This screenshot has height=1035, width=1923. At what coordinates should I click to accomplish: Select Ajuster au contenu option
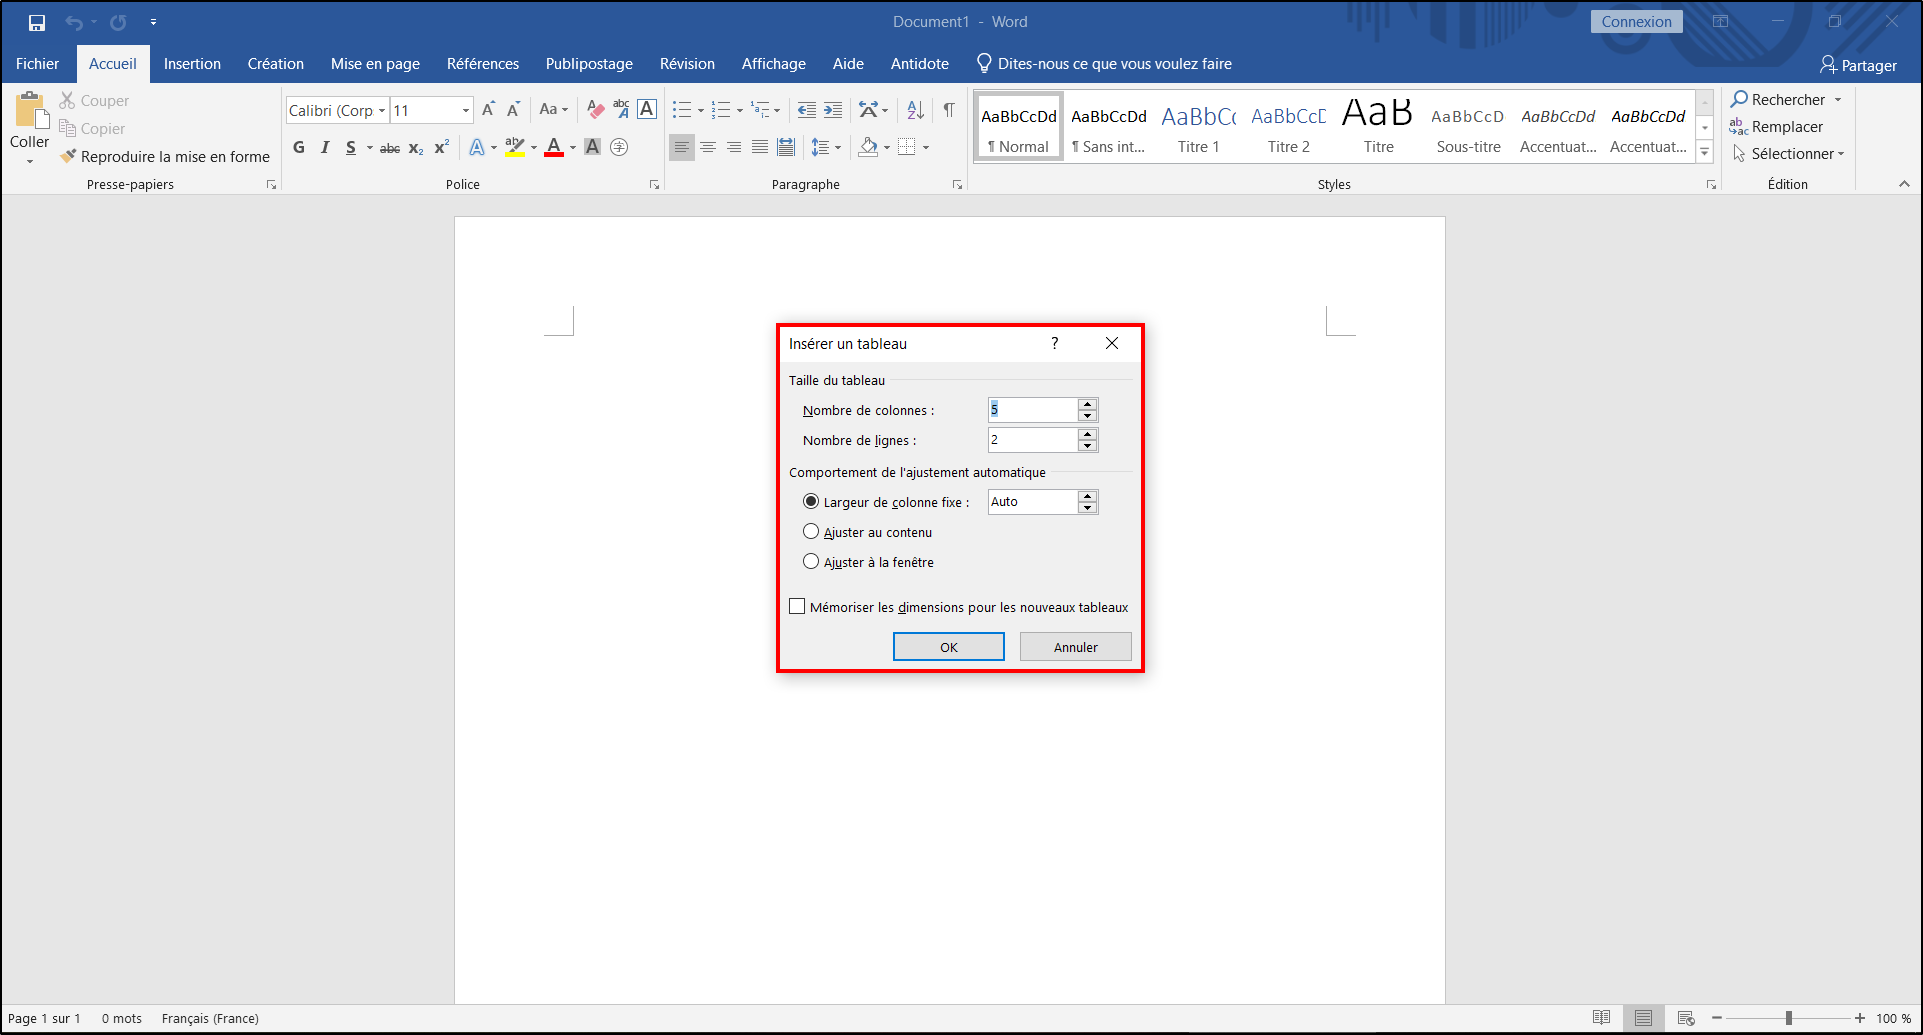(x=811, y=531)
